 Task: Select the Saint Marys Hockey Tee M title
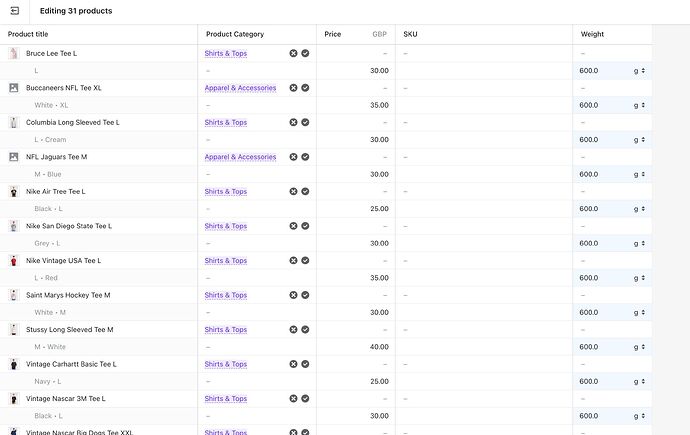point(68,295)
